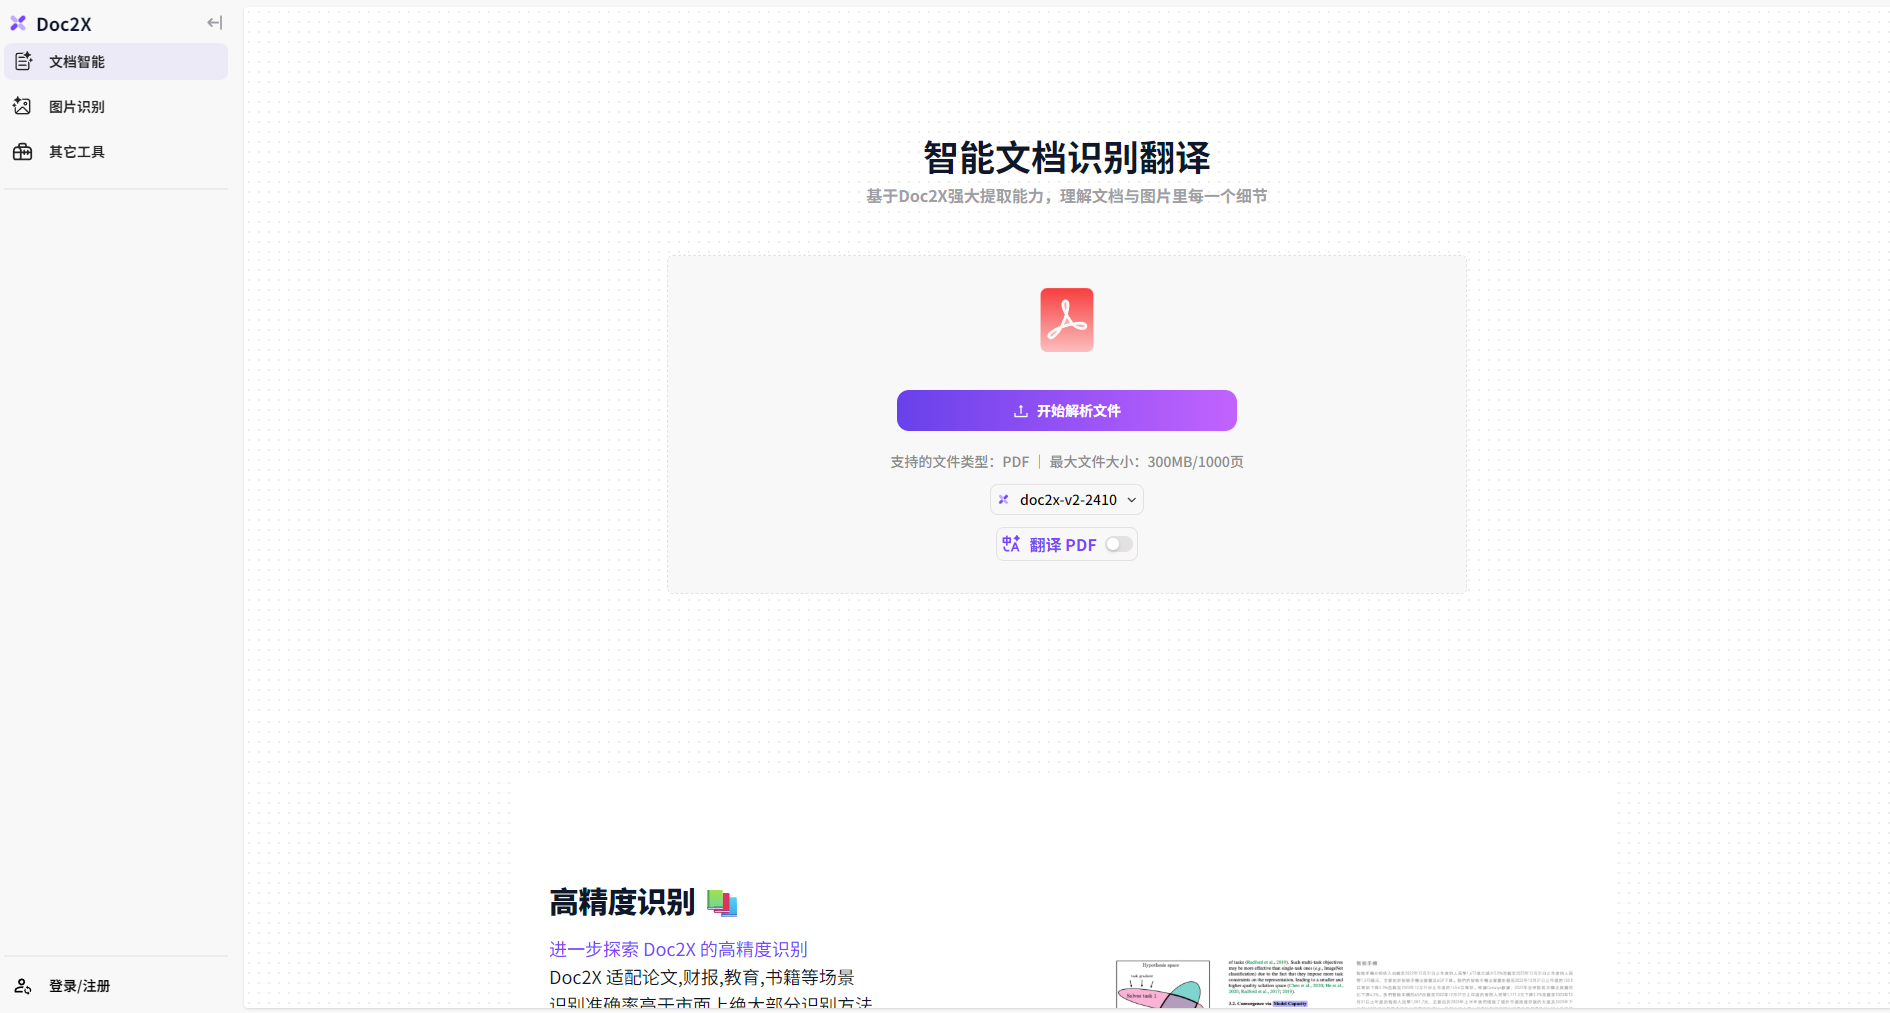Click the hypothesis space diagram thumbnail
The height and width of the screenshot is (1013, 1890).
pyautogui.click(x=1162, y=984)
